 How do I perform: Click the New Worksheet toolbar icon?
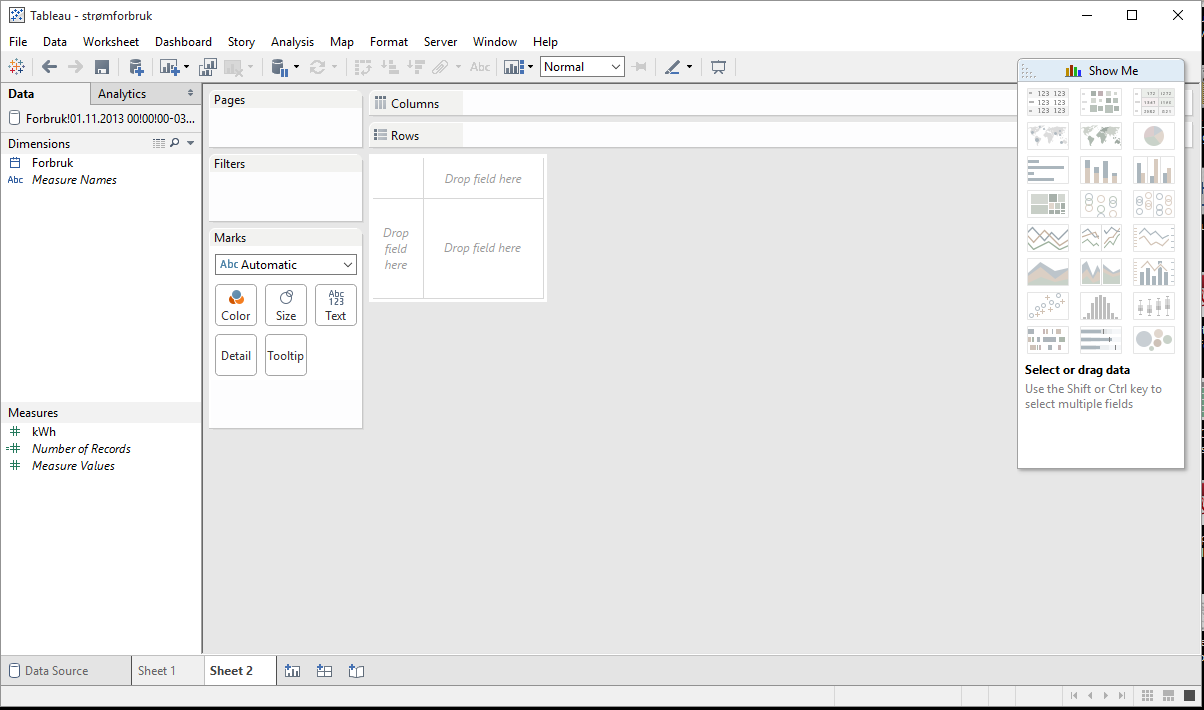point(168,67)
